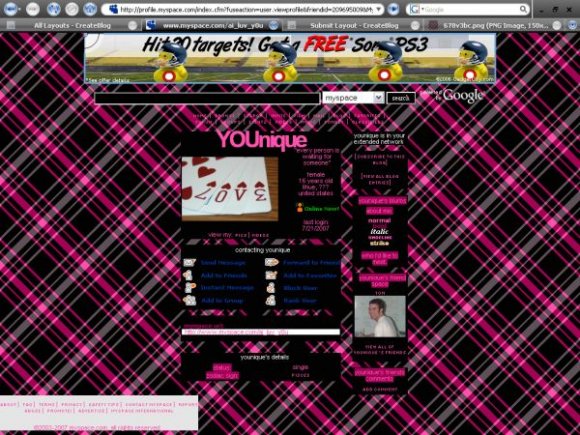The image size is (580, 435).
Task: Click the Rank User link
Action: pyautogui.click(x=300, y=301)
